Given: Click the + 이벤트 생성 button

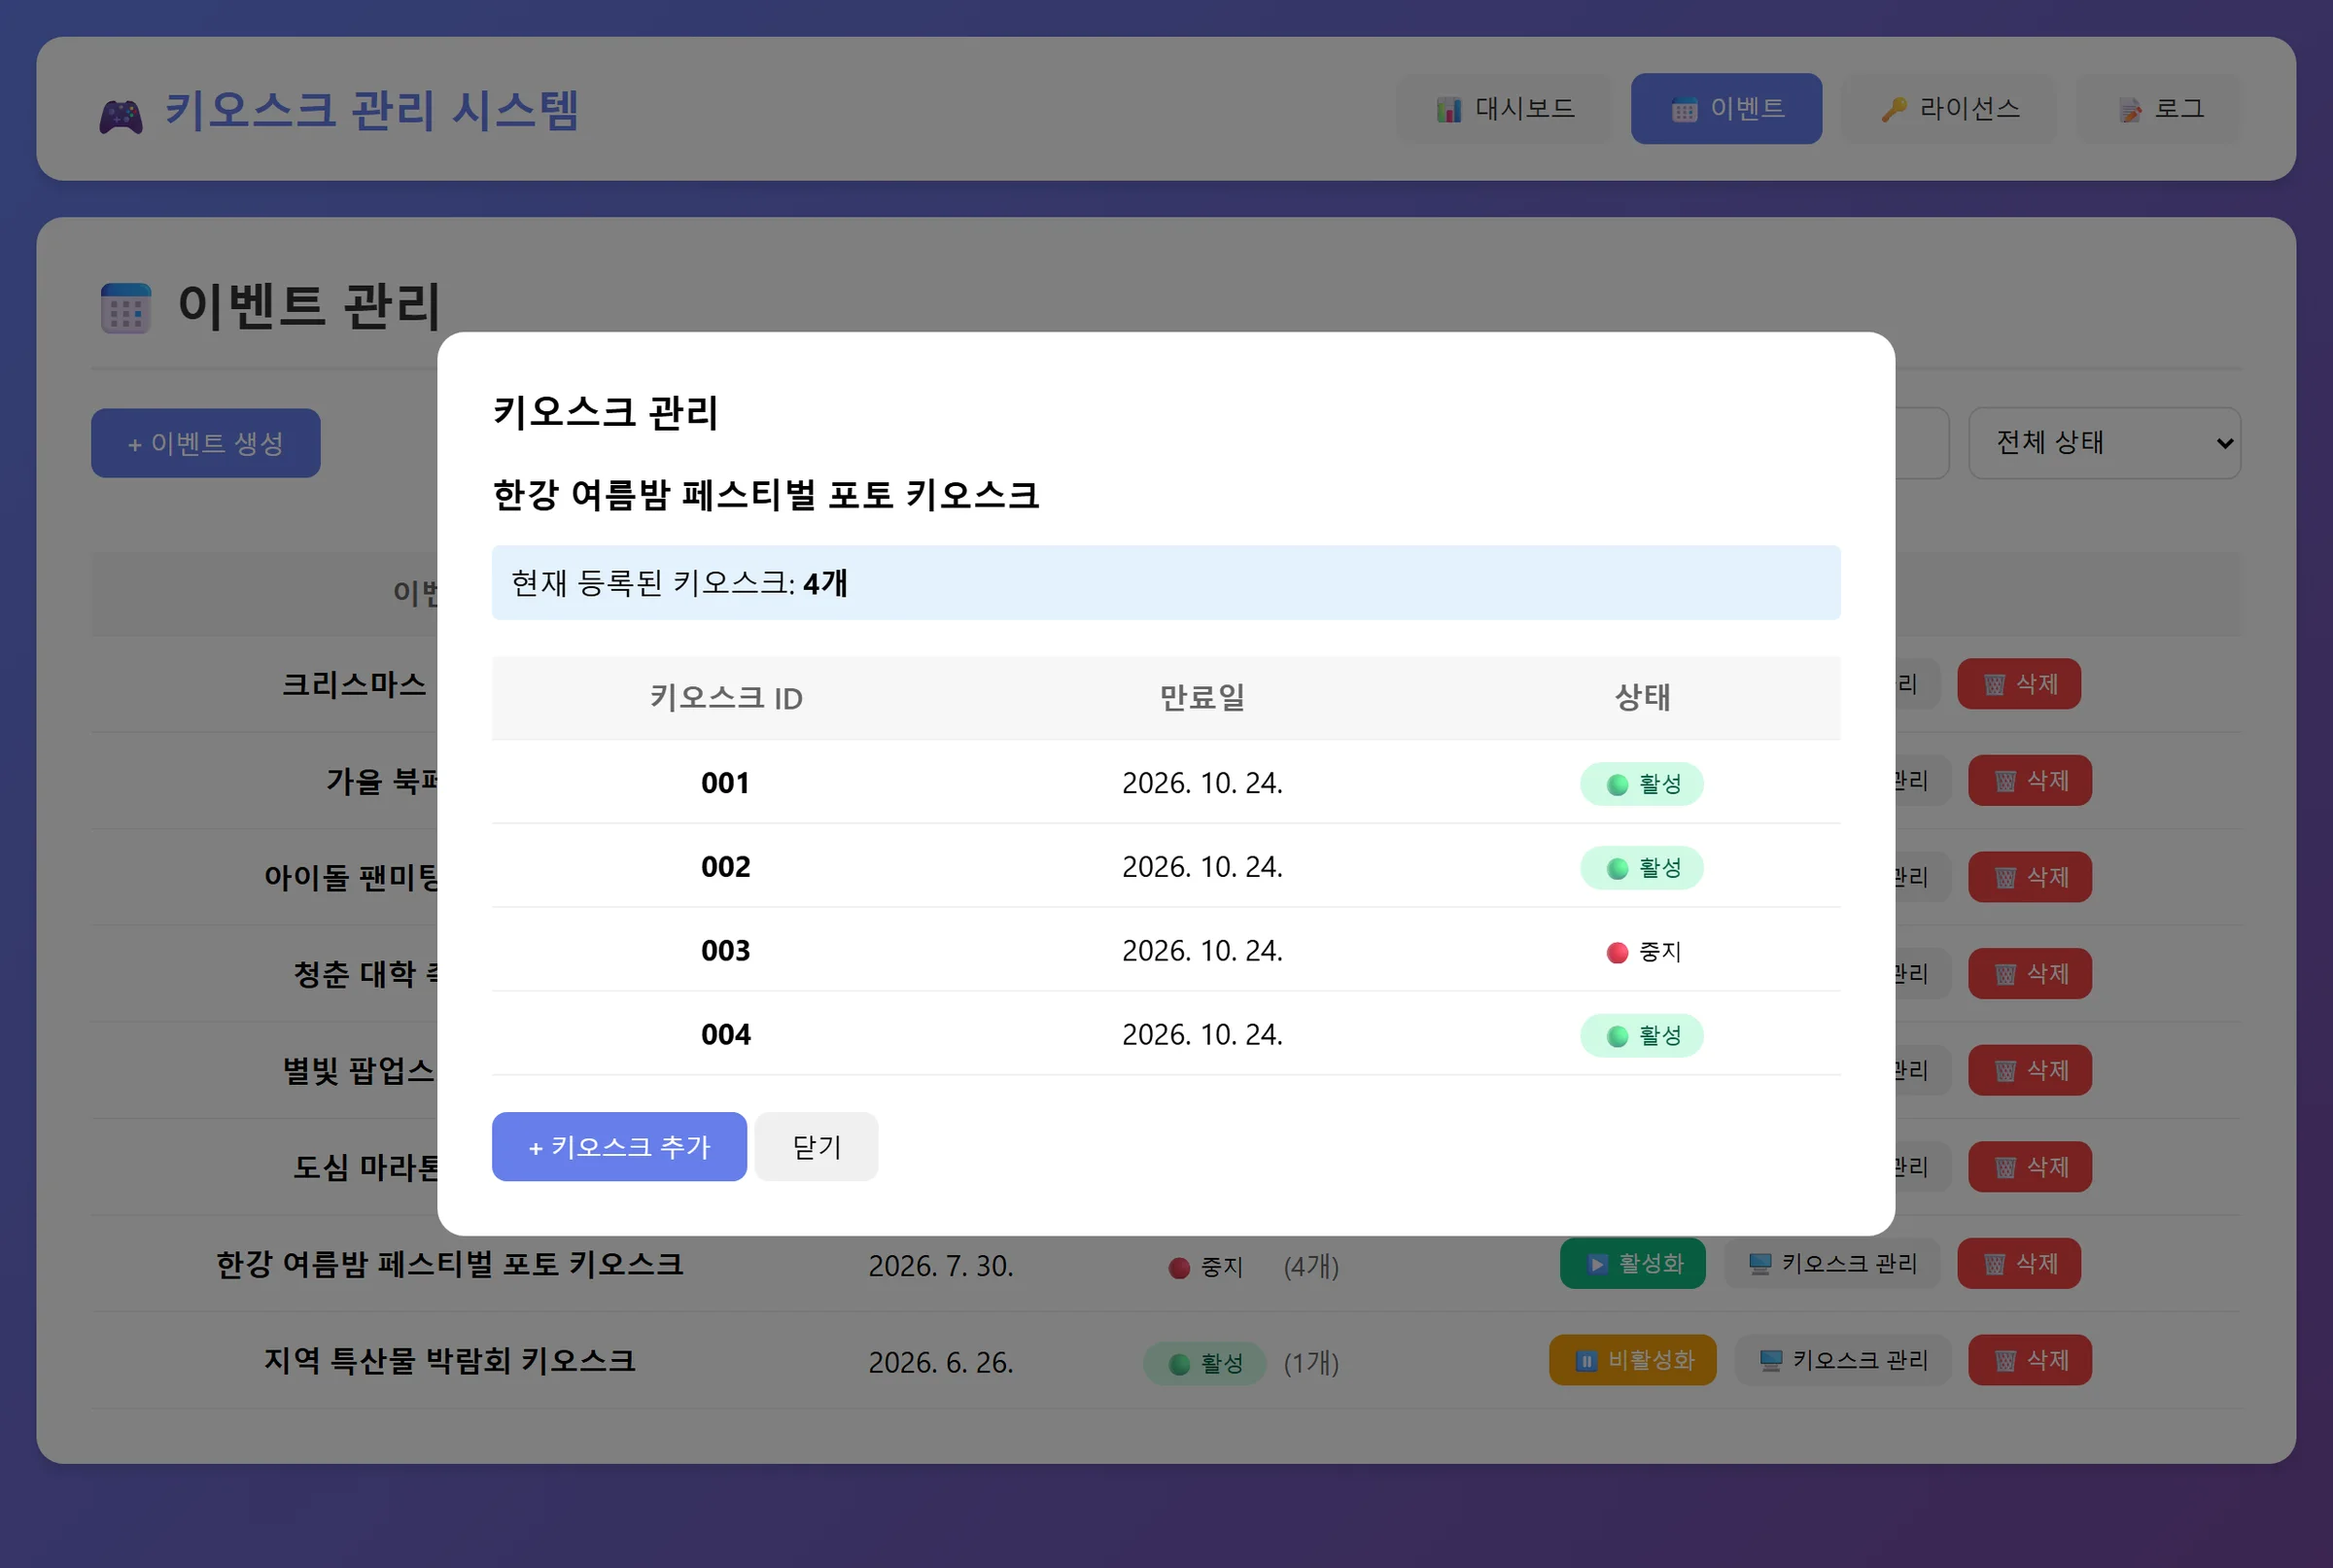Looking at the screenshot, I should point(206,442).
